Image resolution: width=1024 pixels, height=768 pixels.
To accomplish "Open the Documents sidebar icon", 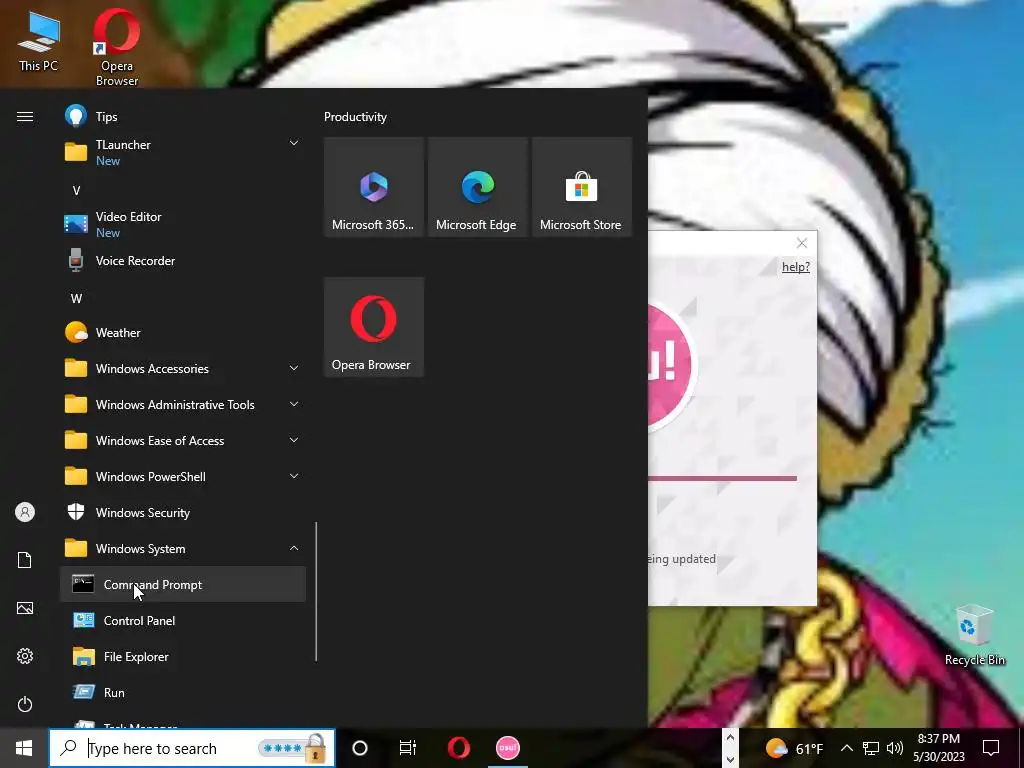I will pos(25,560).
